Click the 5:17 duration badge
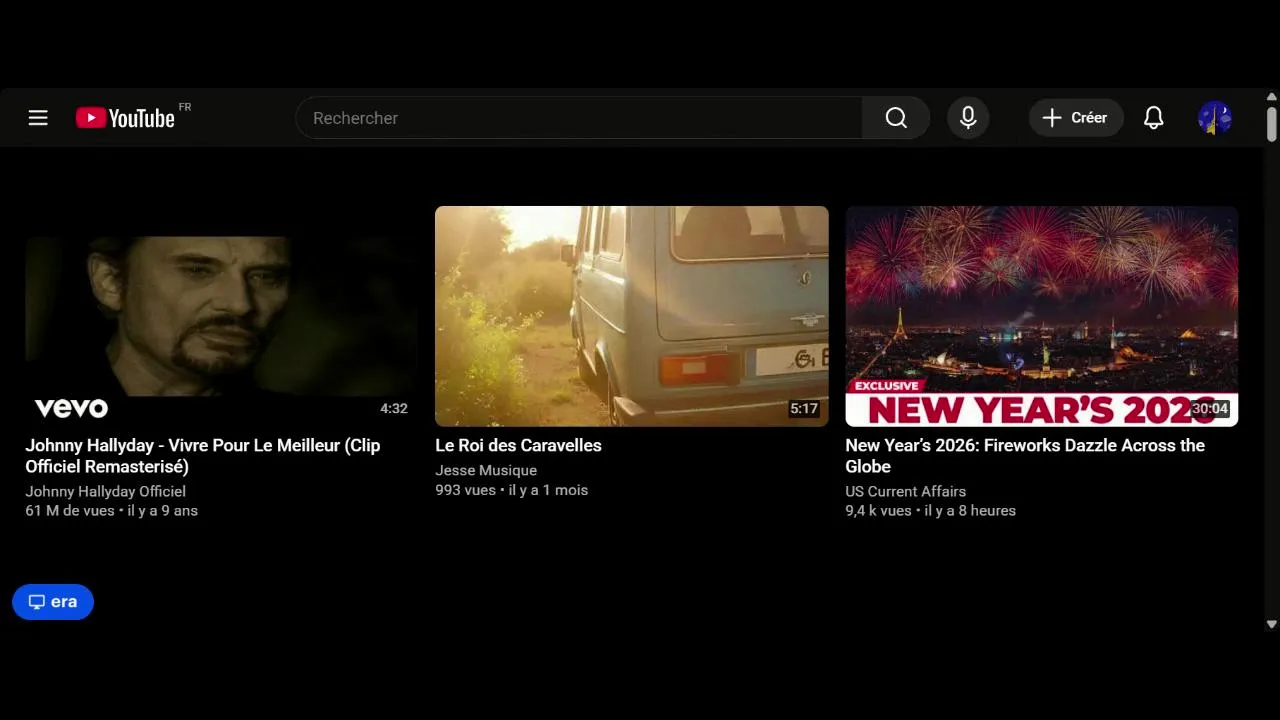Viewport: 1280px width, 720px height. [804, 409]
